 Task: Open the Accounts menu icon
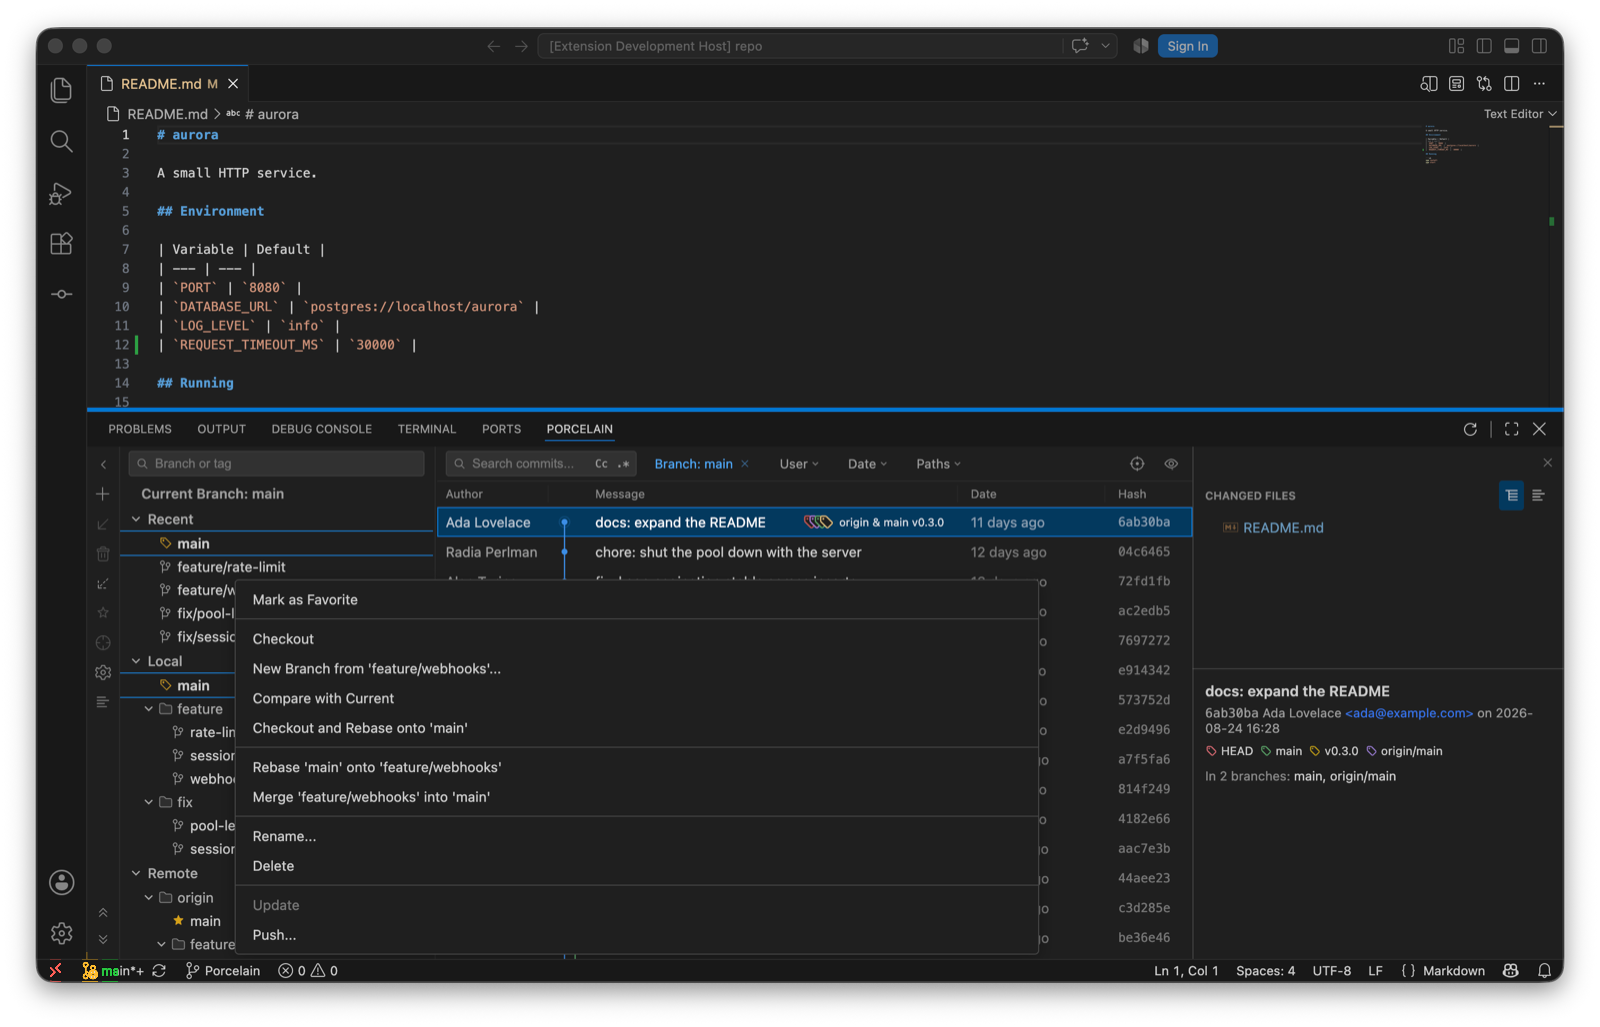point(61,882)
